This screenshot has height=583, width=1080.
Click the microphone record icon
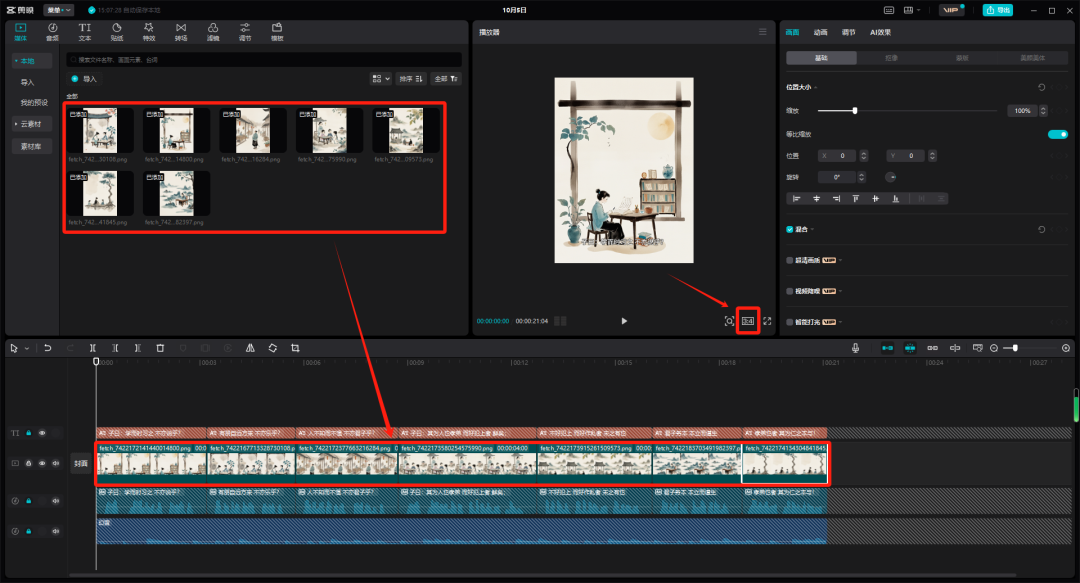coord(855,348)
